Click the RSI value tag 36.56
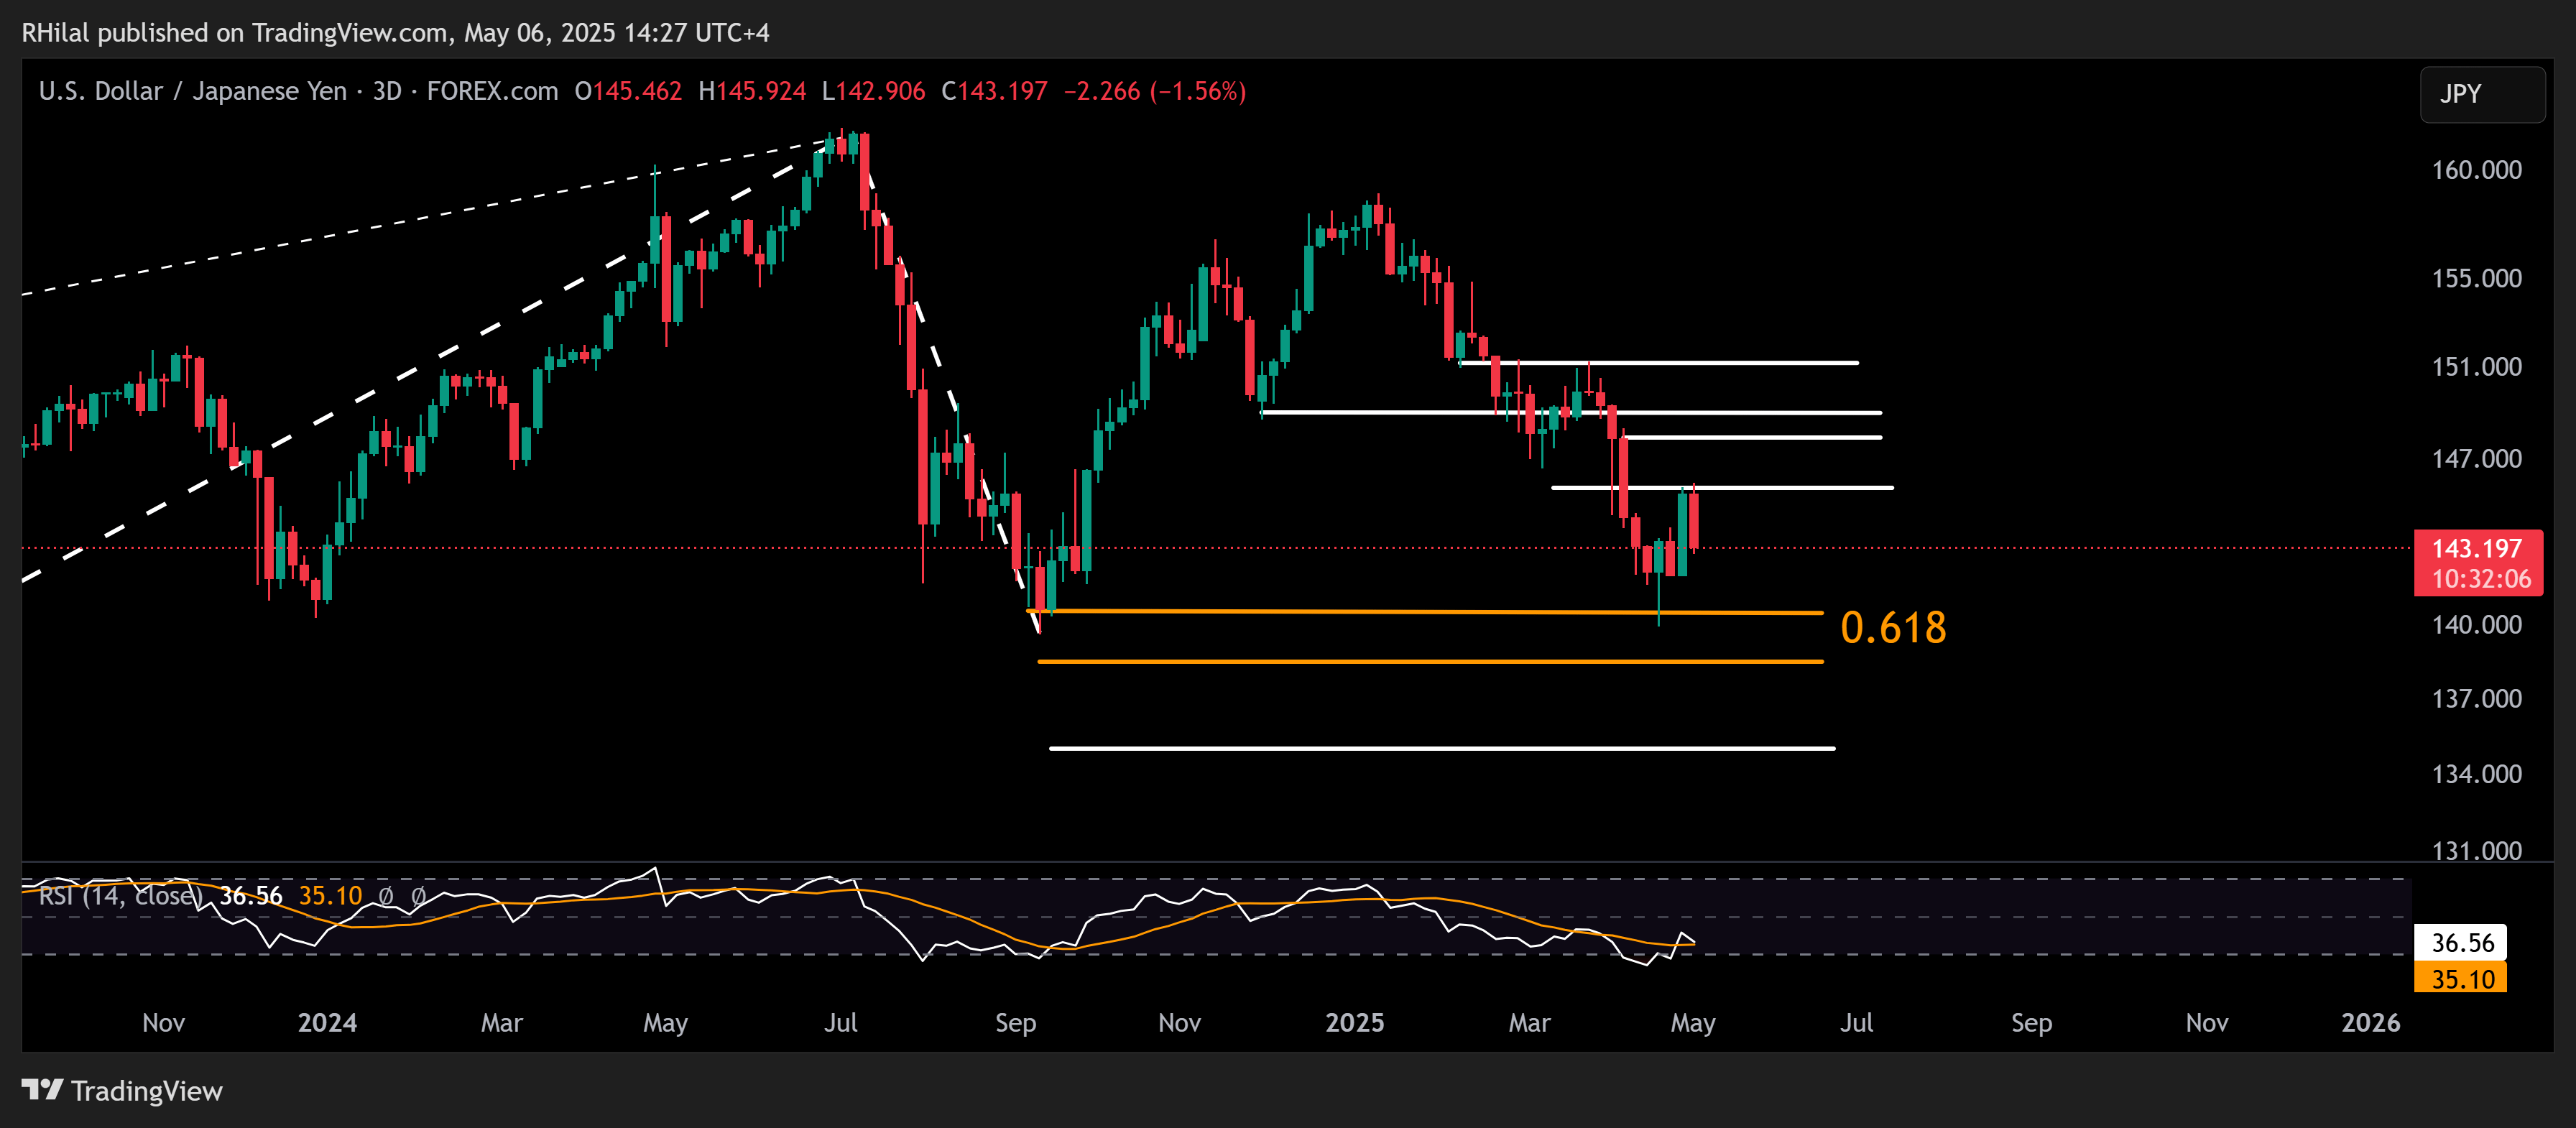Viewport: 2576px width, 1128px height. click(x=2462, y=943)
